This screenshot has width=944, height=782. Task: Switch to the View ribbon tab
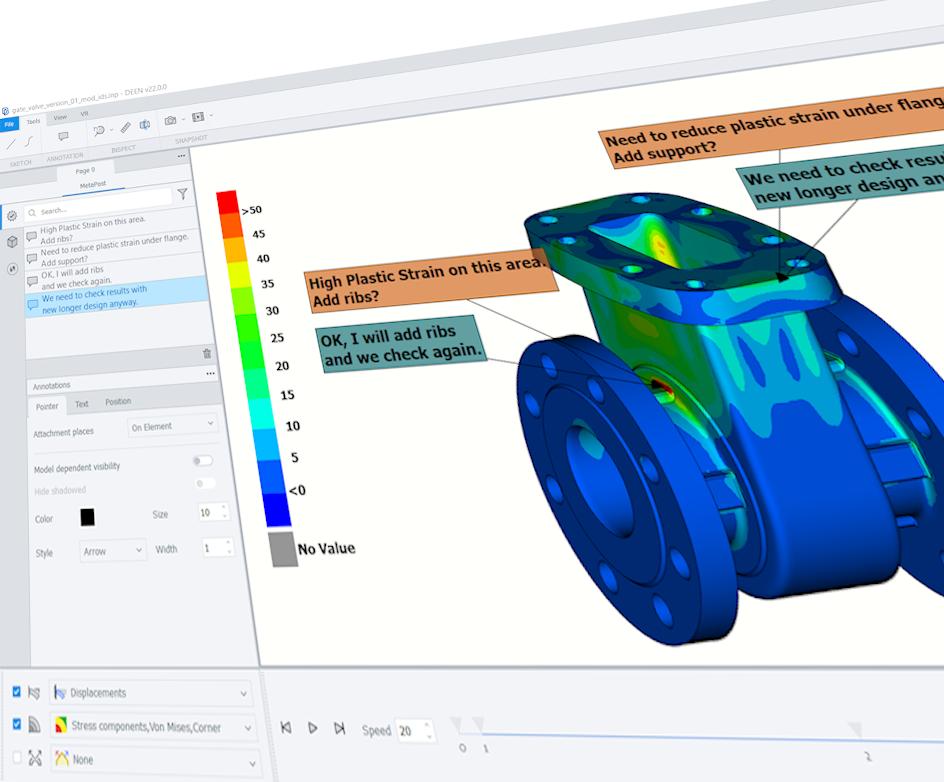(x=60, y=117)
